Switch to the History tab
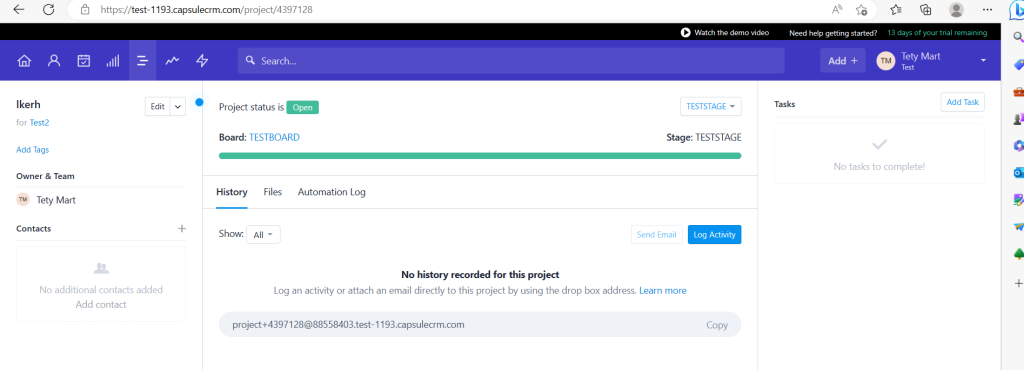Image resolution: width=1024 pixels, height=370 pixels. coord(232,193)
